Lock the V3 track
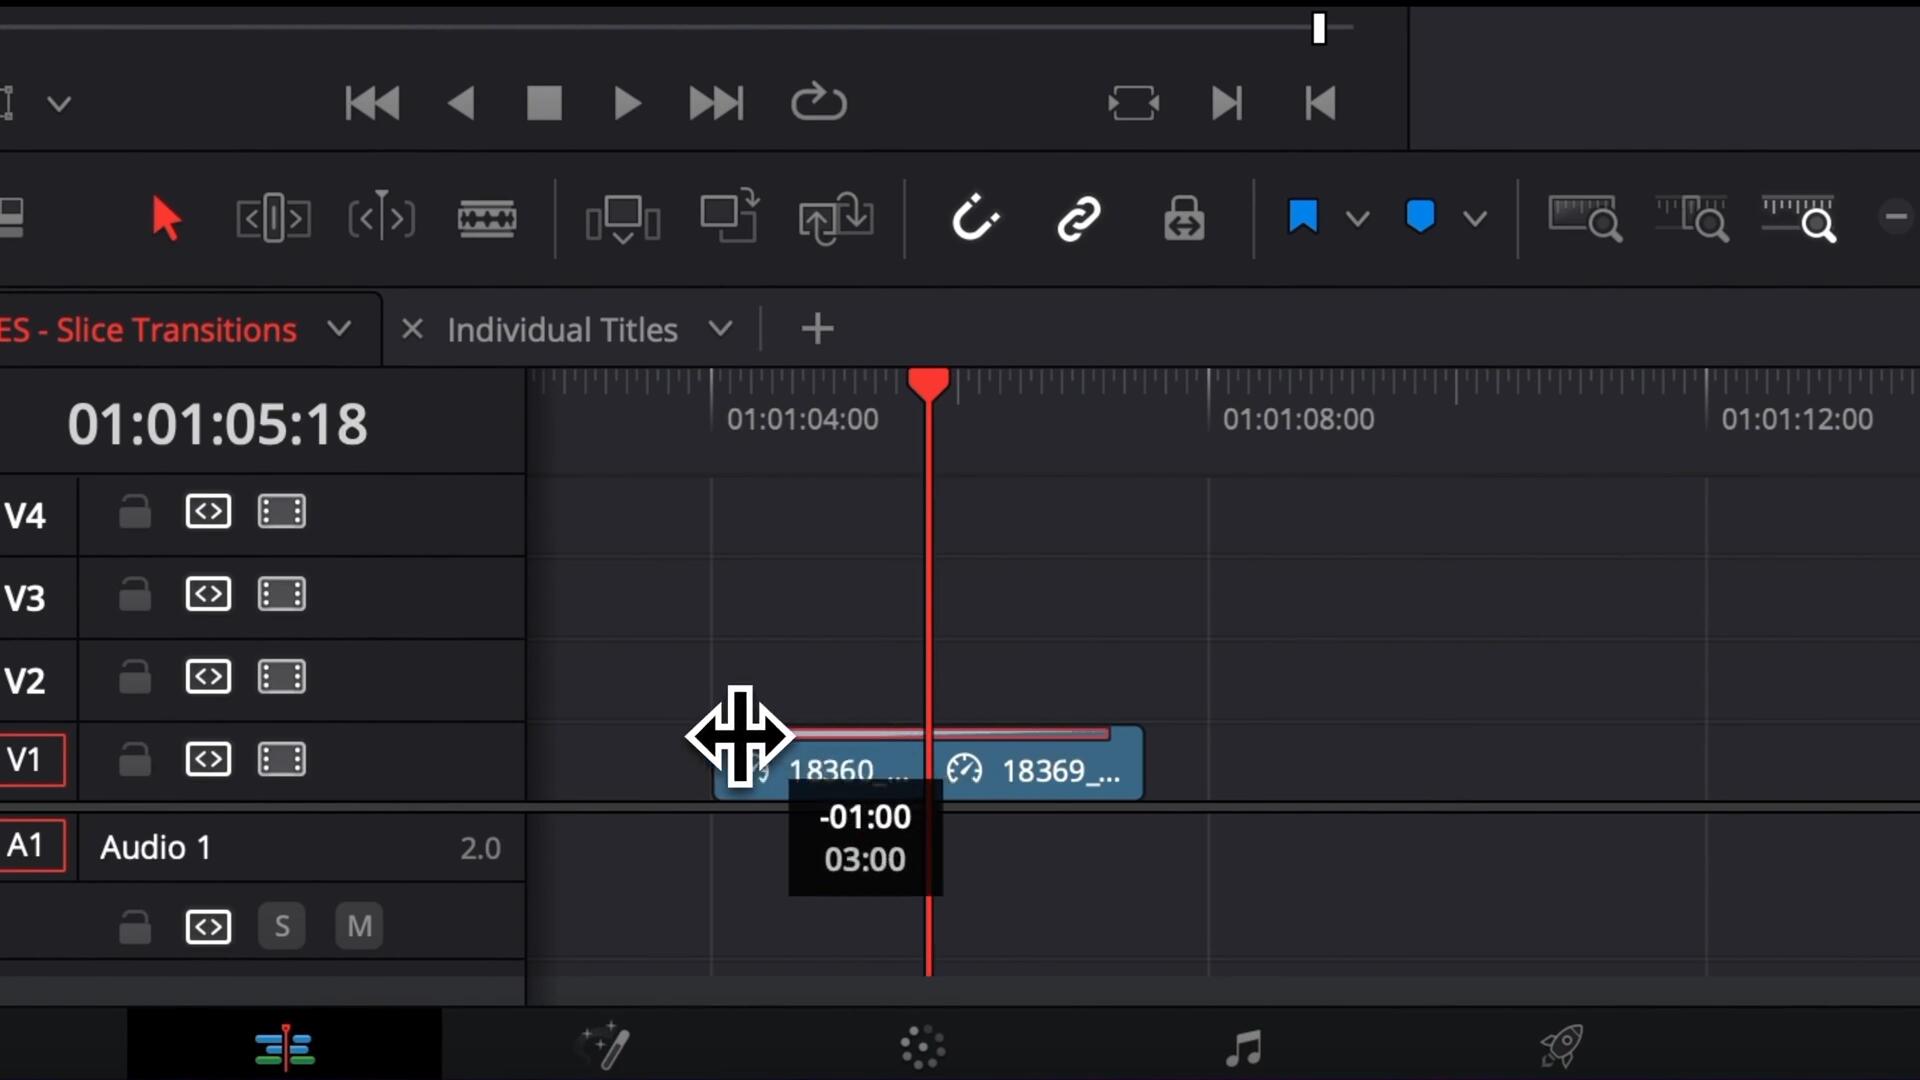This screenshot has height=1080, width=1920. [134, 595]
